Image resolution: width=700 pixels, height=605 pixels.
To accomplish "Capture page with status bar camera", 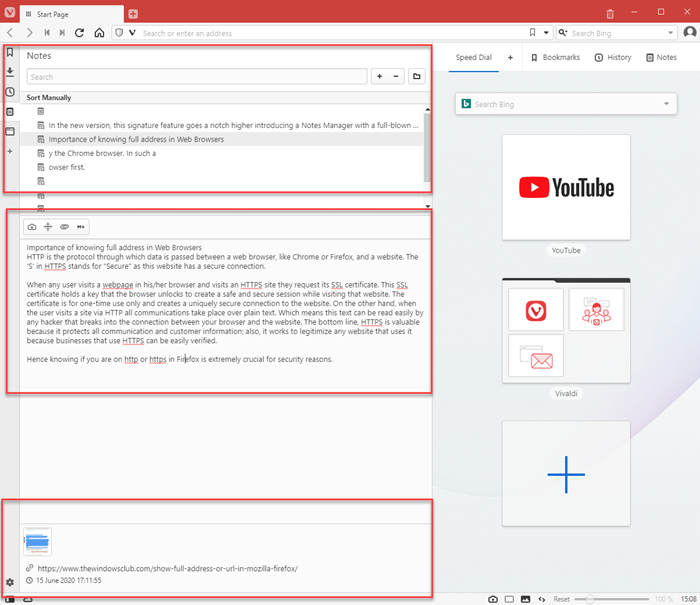I will pos(493,599).
